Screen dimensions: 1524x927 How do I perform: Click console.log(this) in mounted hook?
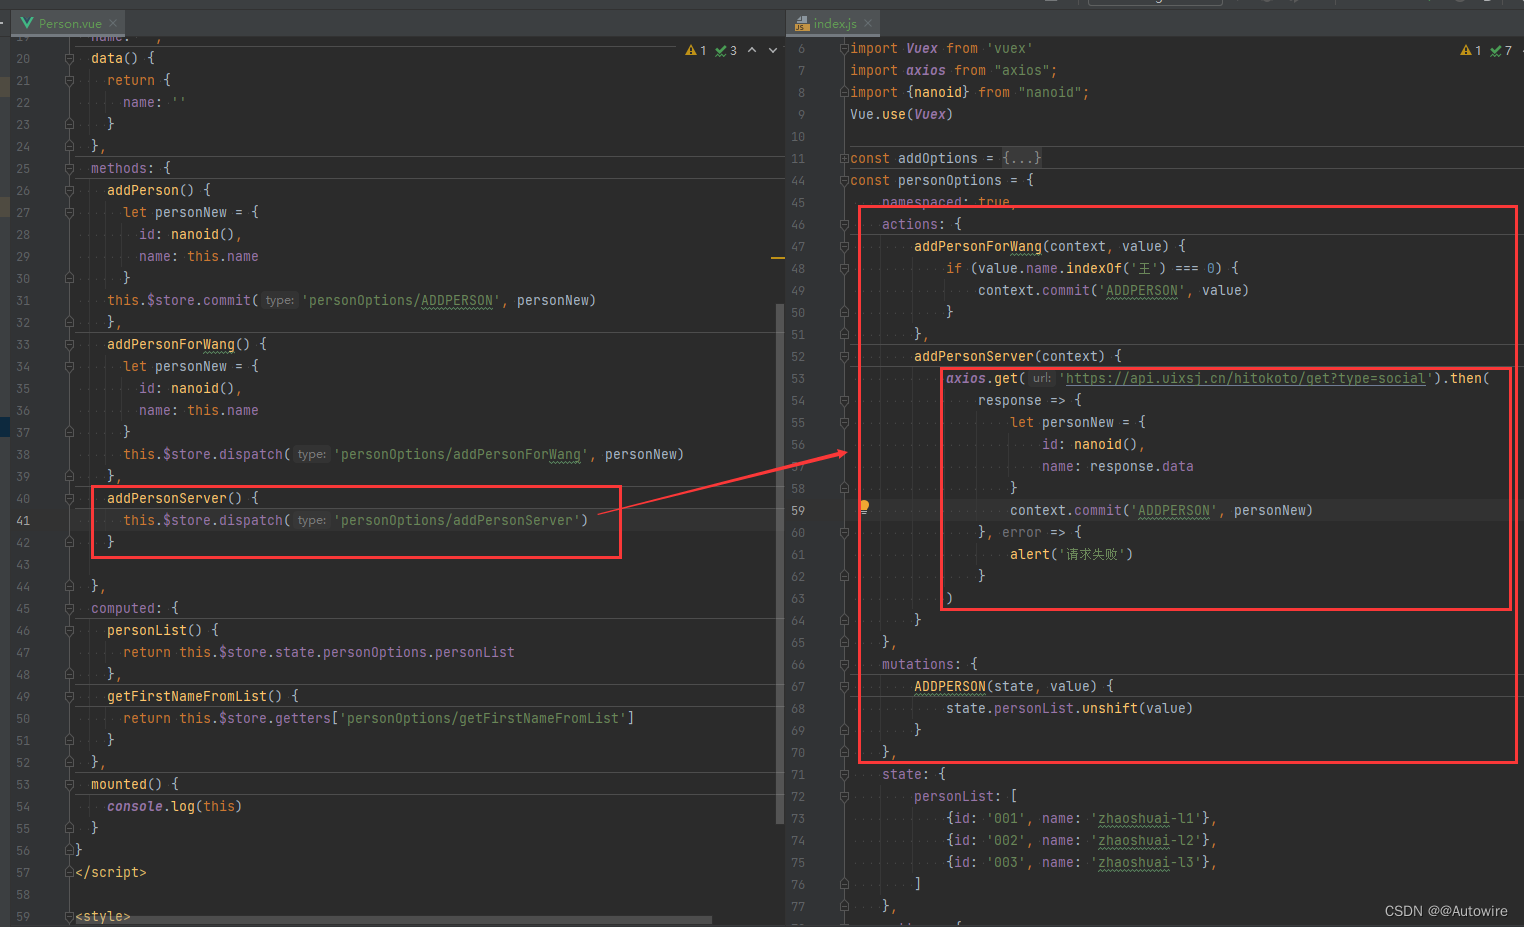click(174, 806)
